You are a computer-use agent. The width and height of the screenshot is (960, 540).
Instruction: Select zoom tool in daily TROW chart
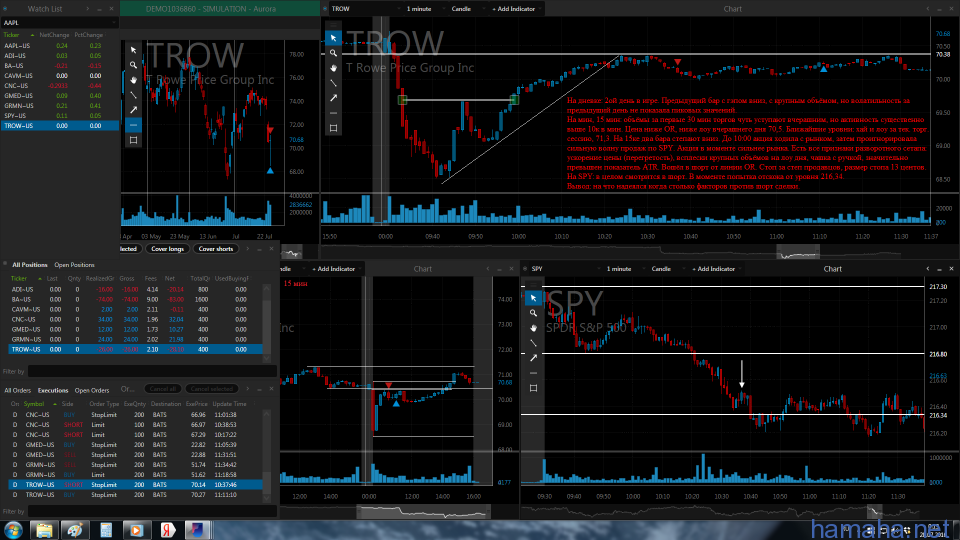pyautogui.click(x=133, y=65)
